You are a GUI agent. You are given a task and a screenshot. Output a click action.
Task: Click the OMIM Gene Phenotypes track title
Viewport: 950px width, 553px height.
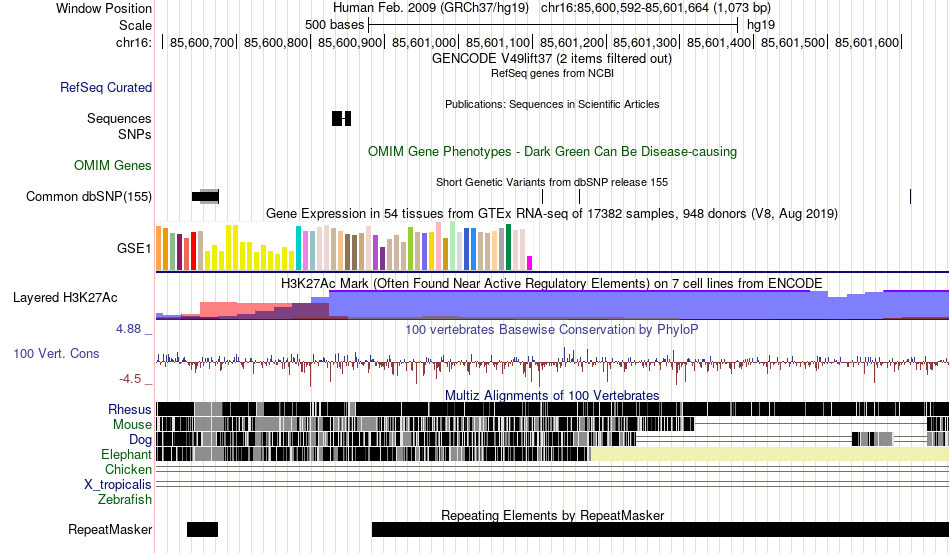point(553,151)
